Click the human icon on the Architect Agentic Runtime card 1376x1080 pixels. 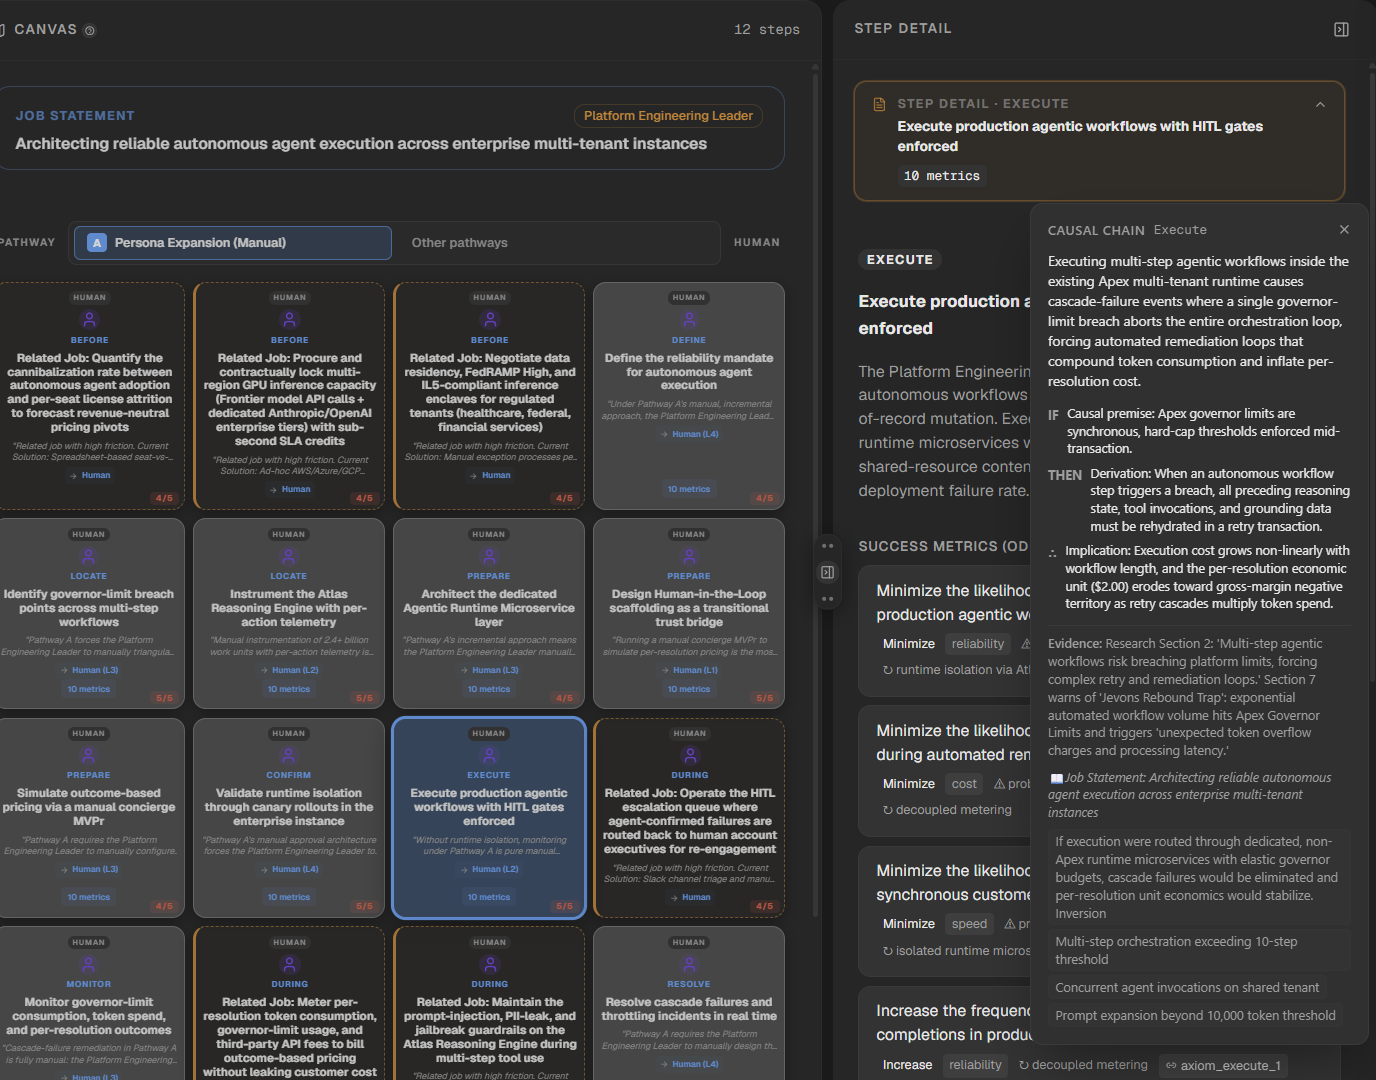pos(489,557)
